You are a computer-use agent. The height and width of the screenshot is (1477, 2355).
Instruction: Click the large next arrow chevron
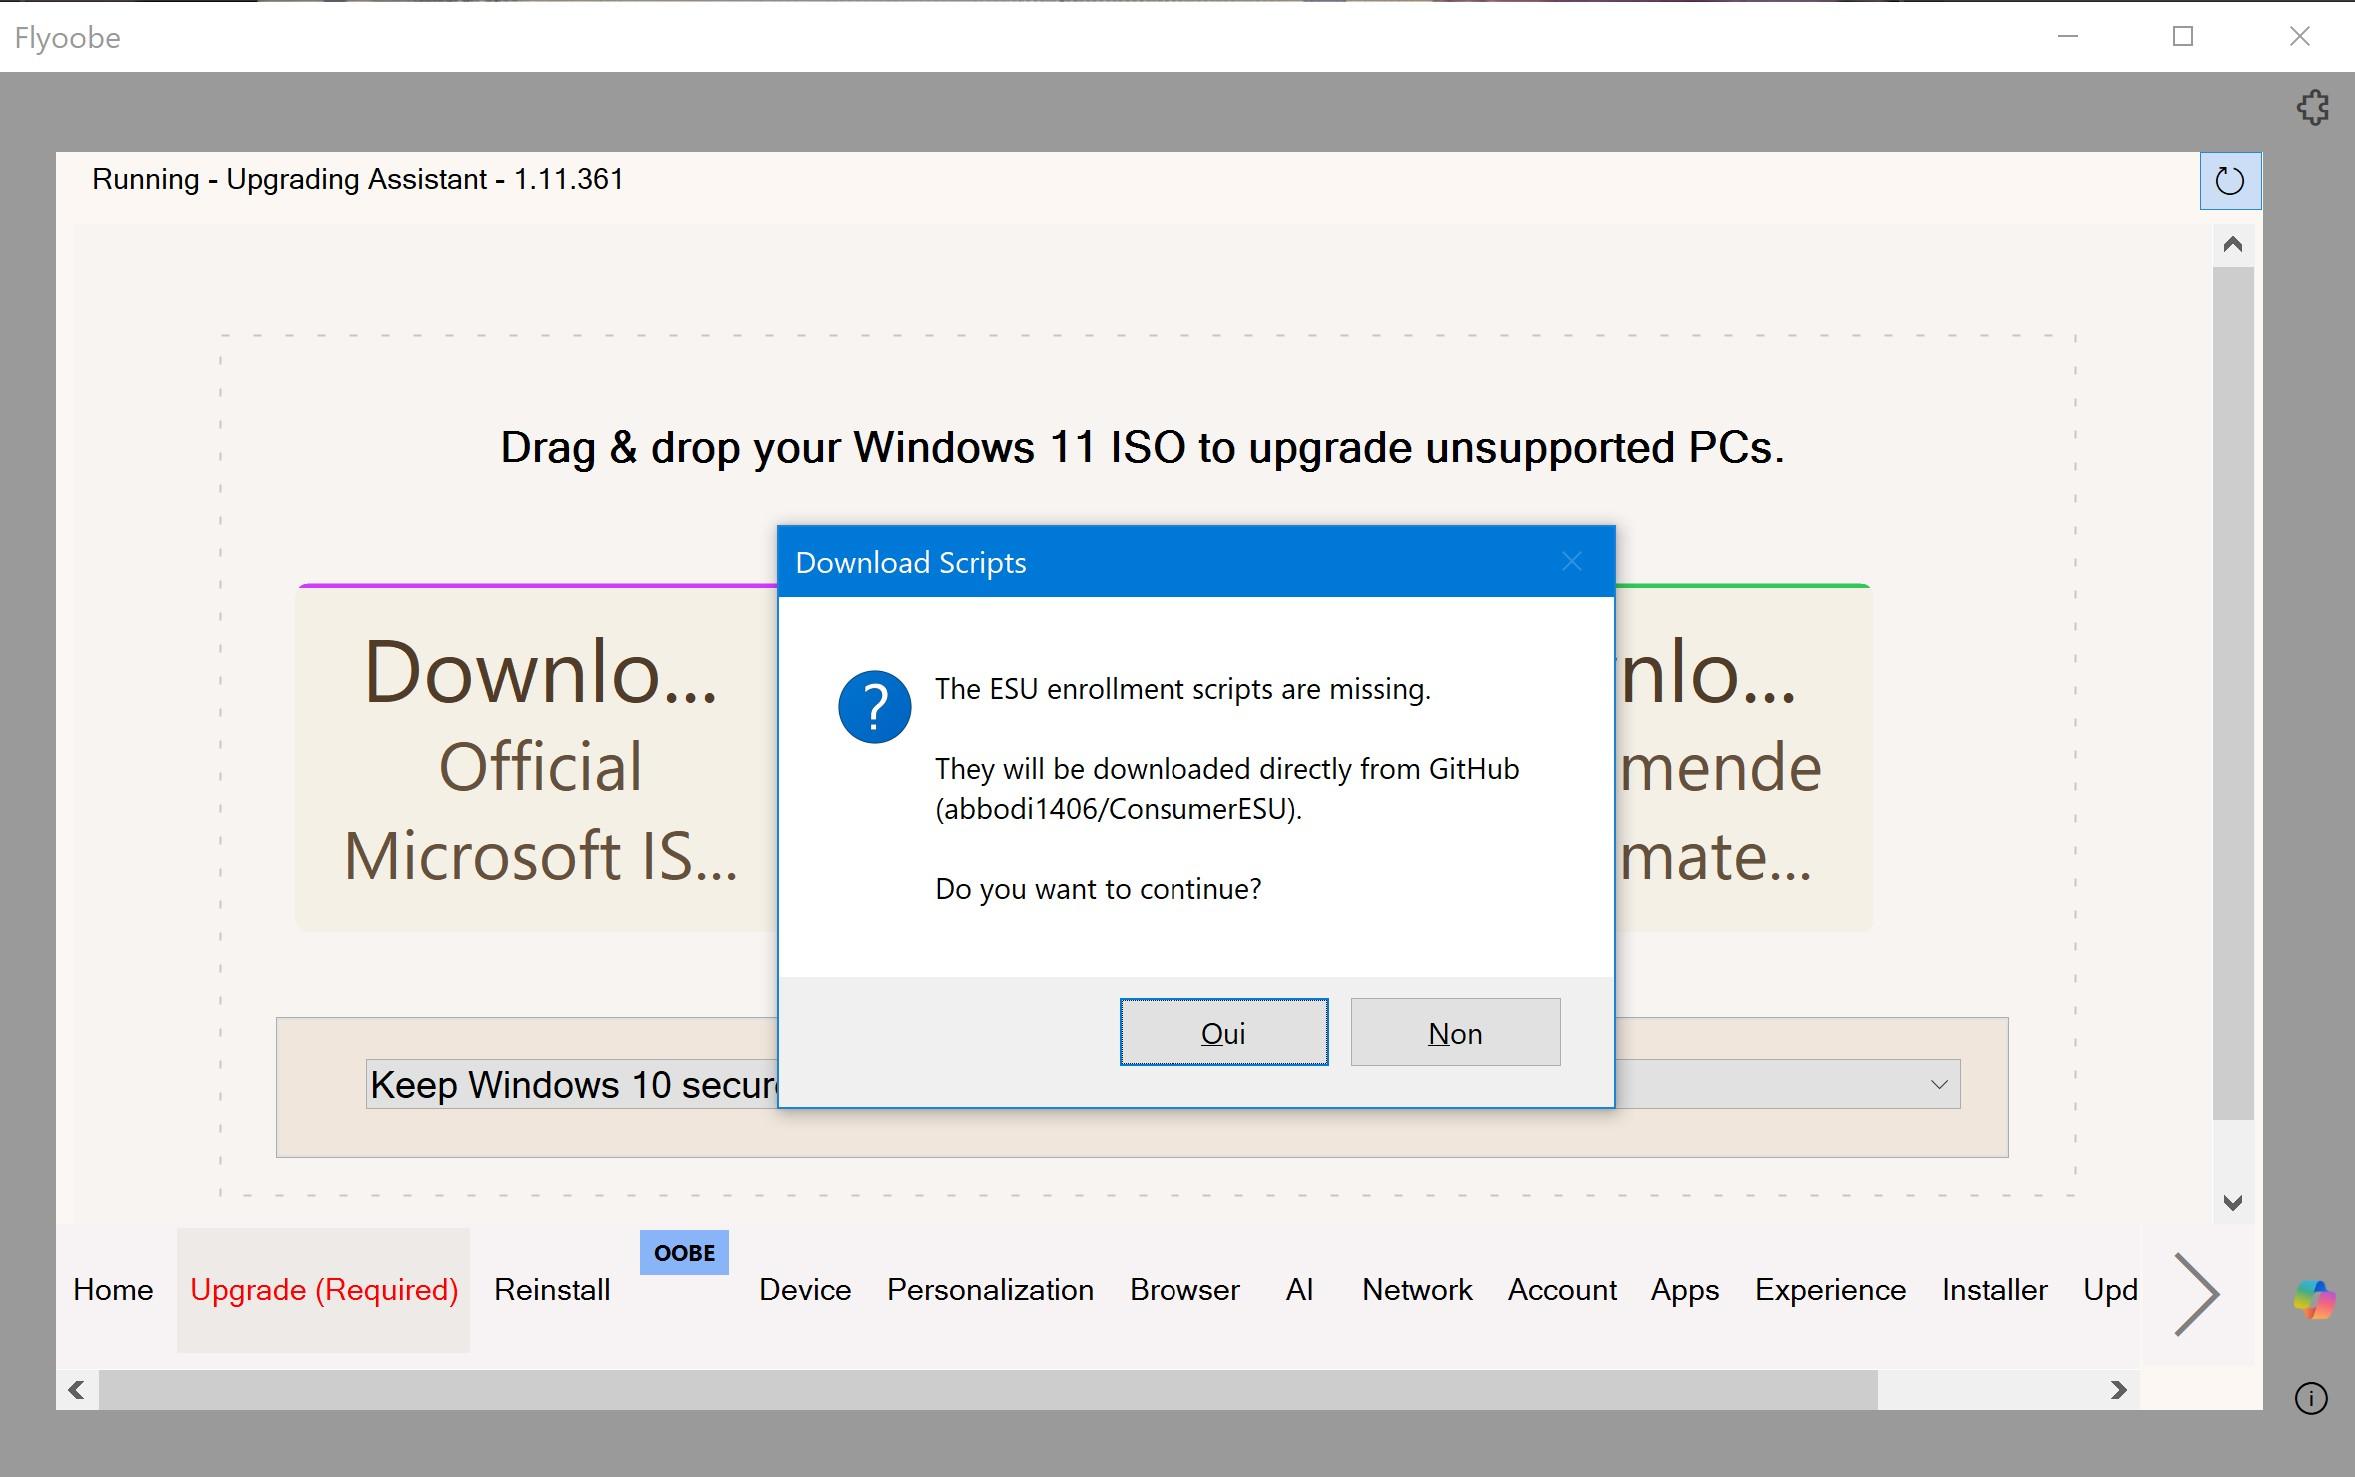click(x=2197, y=1293)
